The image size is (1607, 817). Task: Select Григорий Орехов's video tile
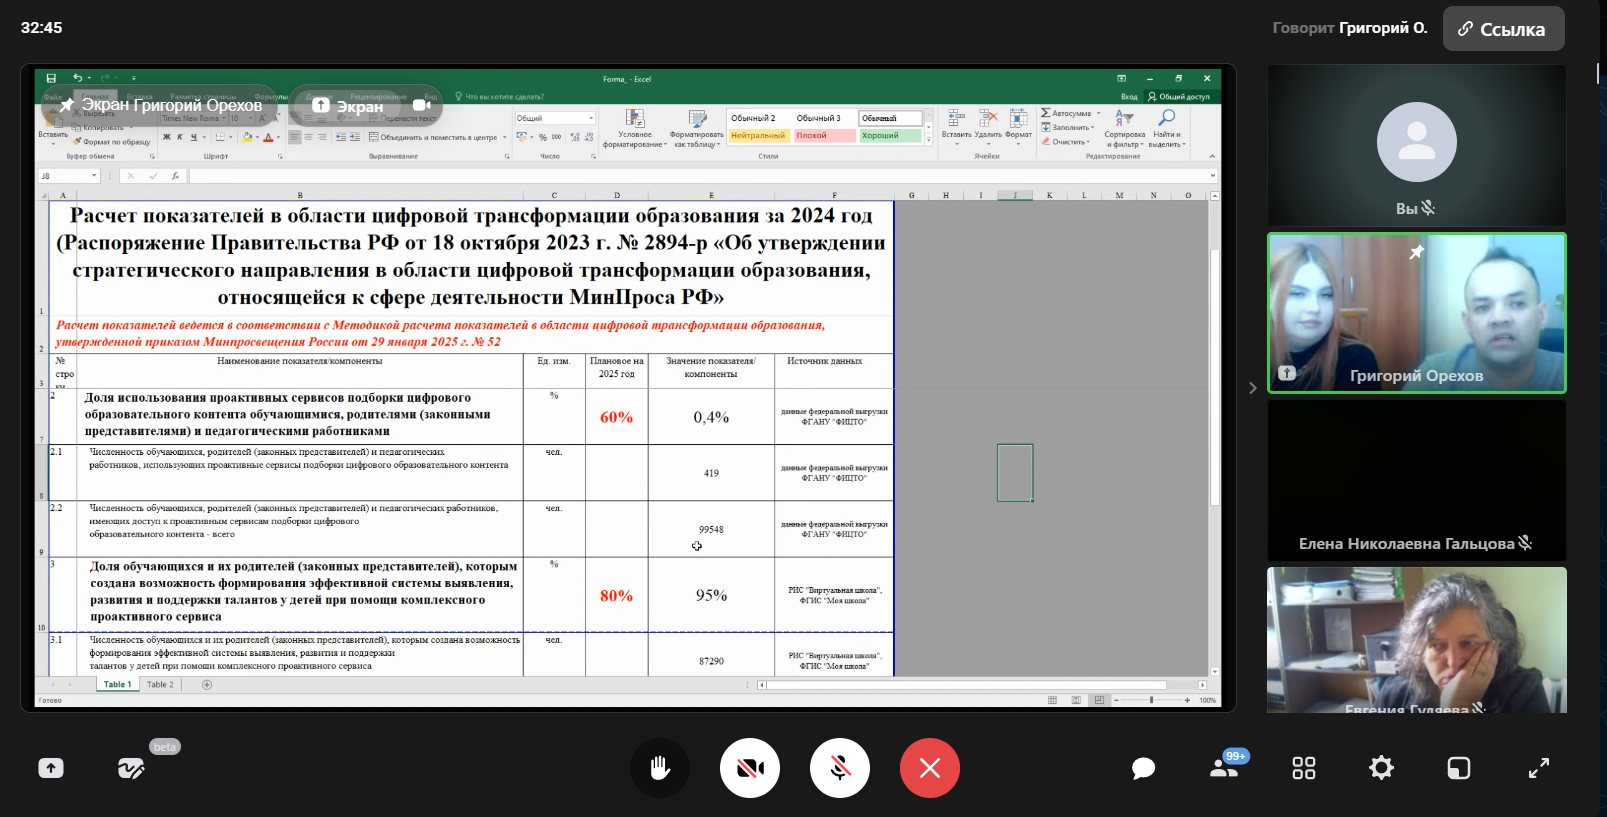pyautogui.click(x=1416, y=313)
